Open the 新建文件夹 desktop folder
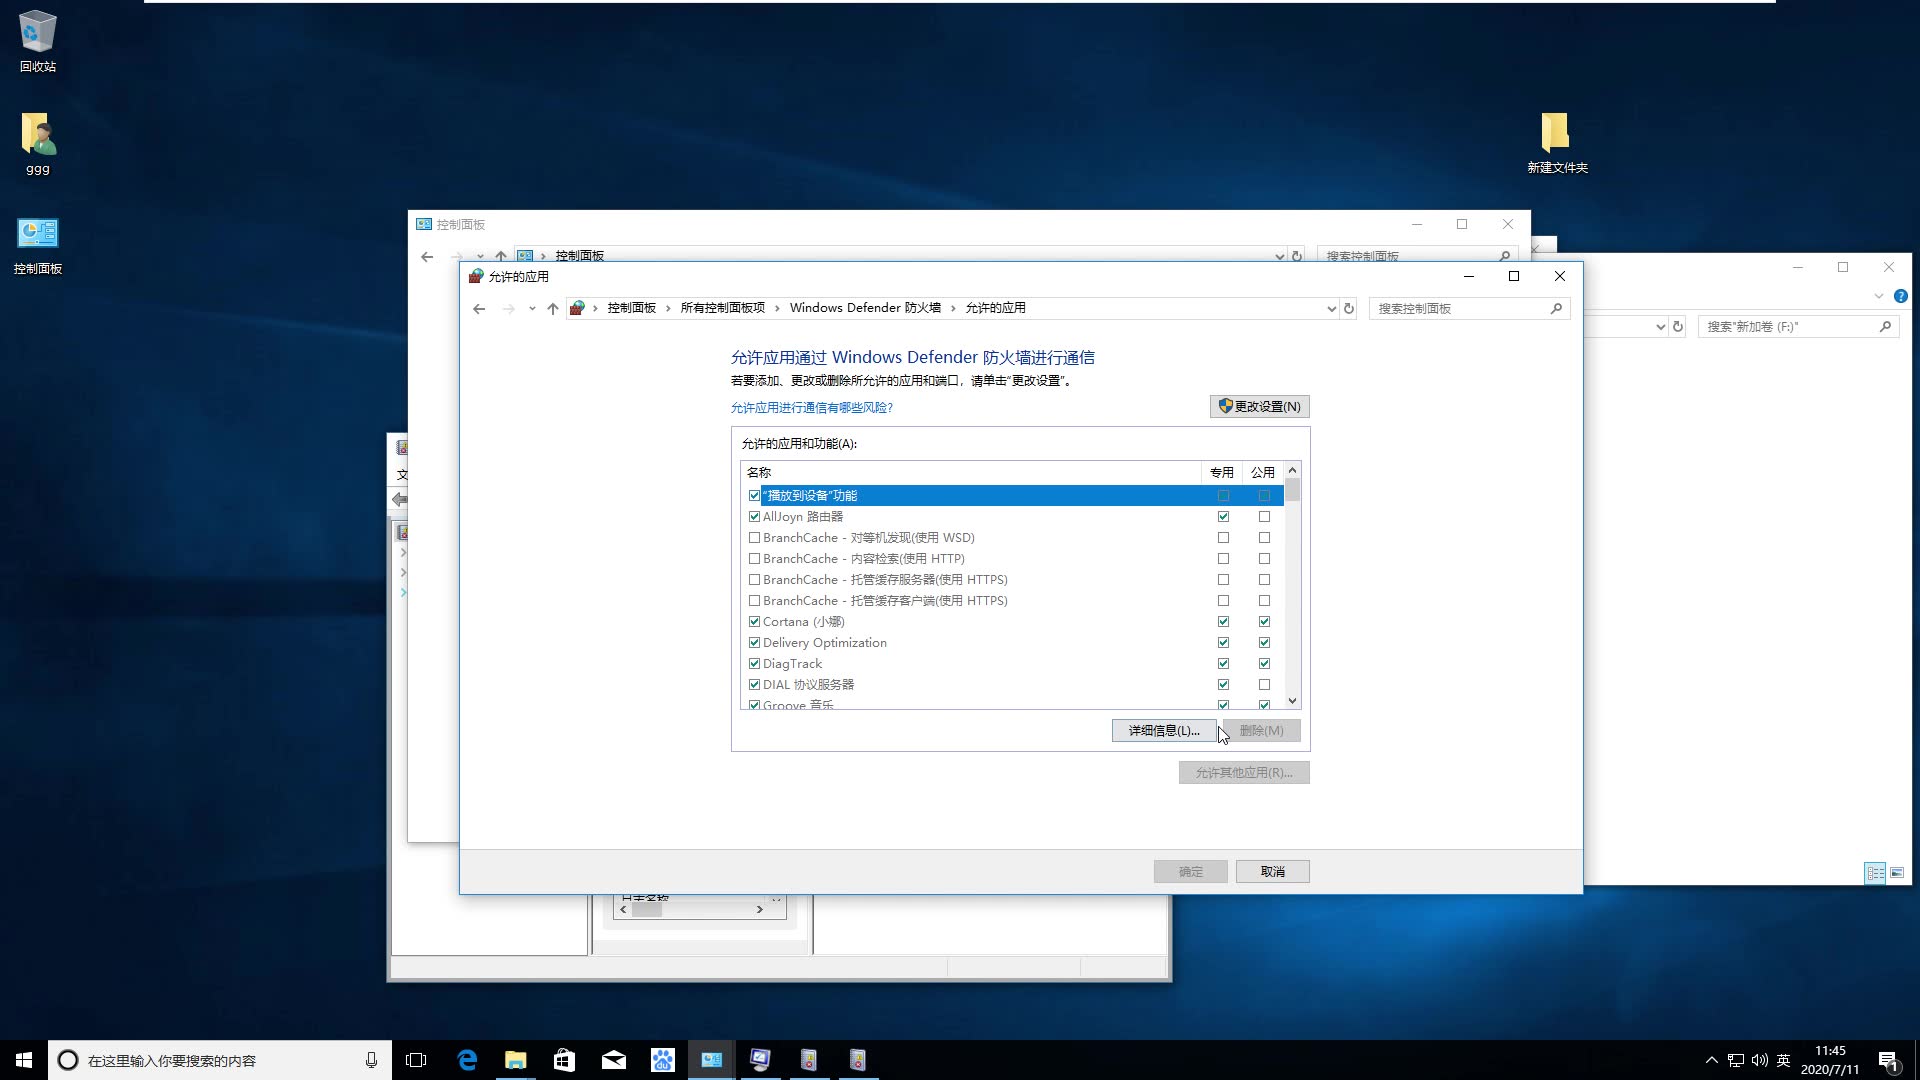This screenshot has width=1920, height=1080. [1557, 142]
